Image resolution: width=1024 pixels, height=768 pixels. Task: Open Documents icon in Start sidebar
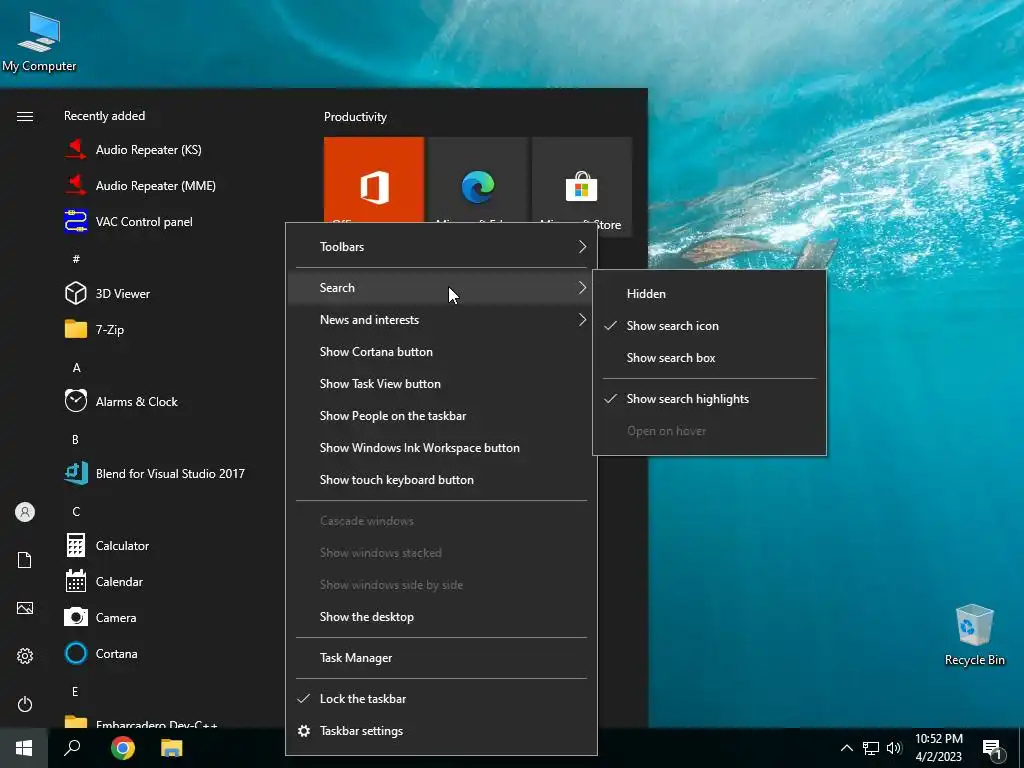pos(25,560)
